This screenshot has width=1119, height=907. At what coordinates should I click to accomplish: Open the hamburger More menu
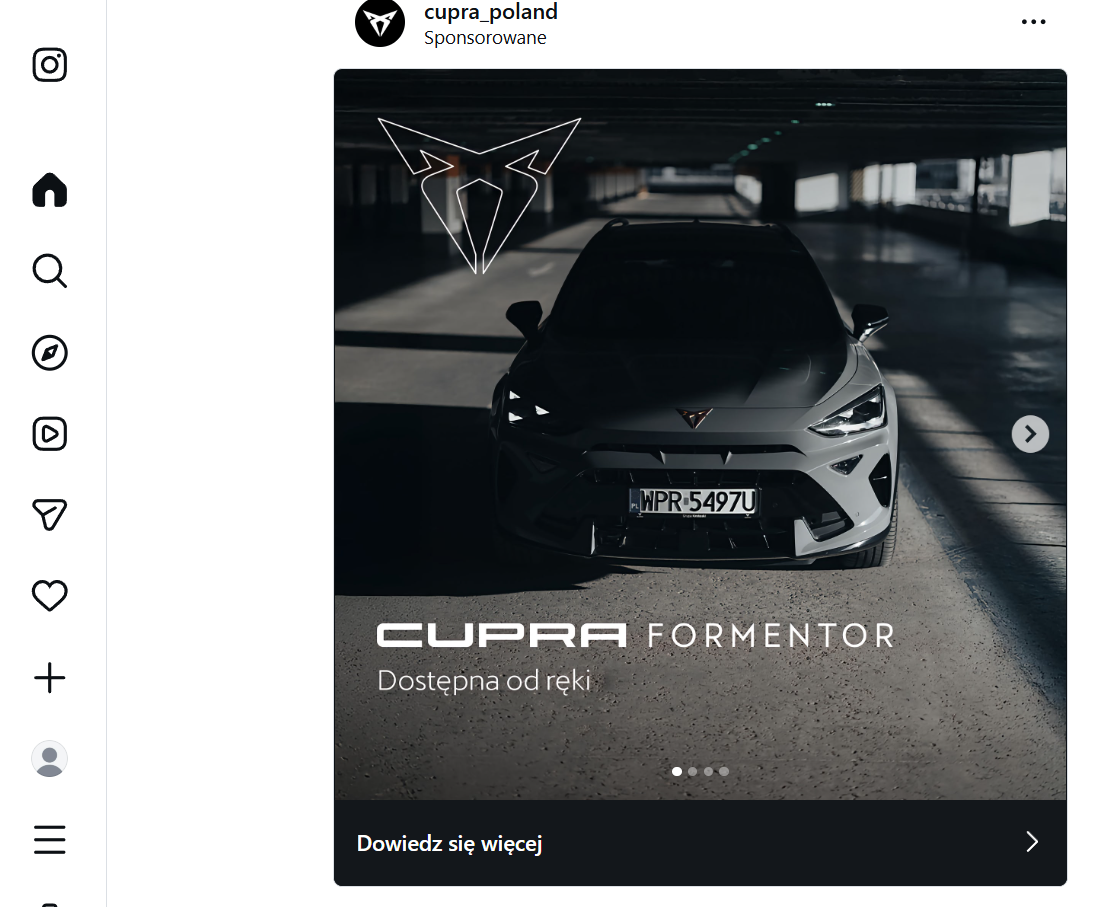(x=49, y=840)
